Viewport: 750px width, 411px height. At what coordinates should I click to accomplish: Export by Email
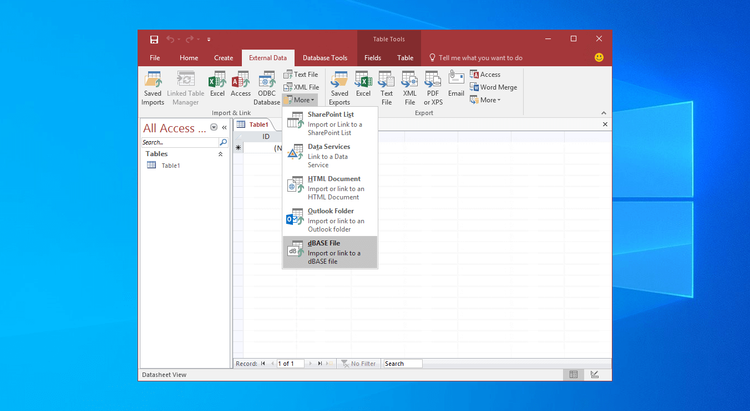456,84
